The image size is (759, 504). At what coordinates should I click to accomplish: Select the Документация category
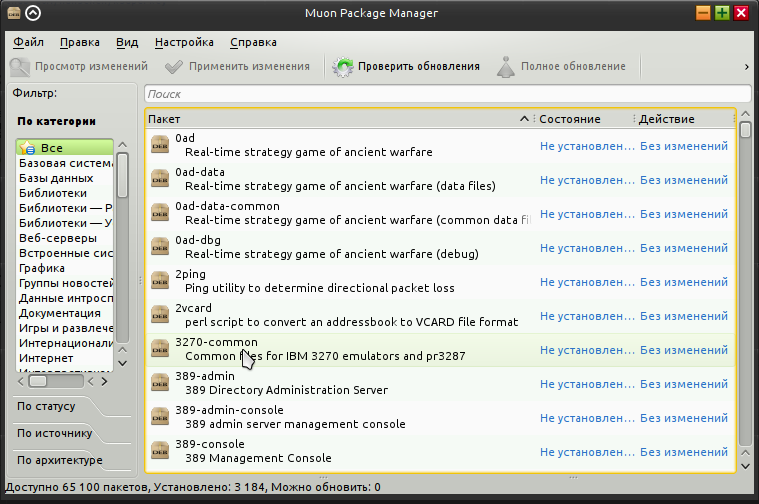coord(65,313)
